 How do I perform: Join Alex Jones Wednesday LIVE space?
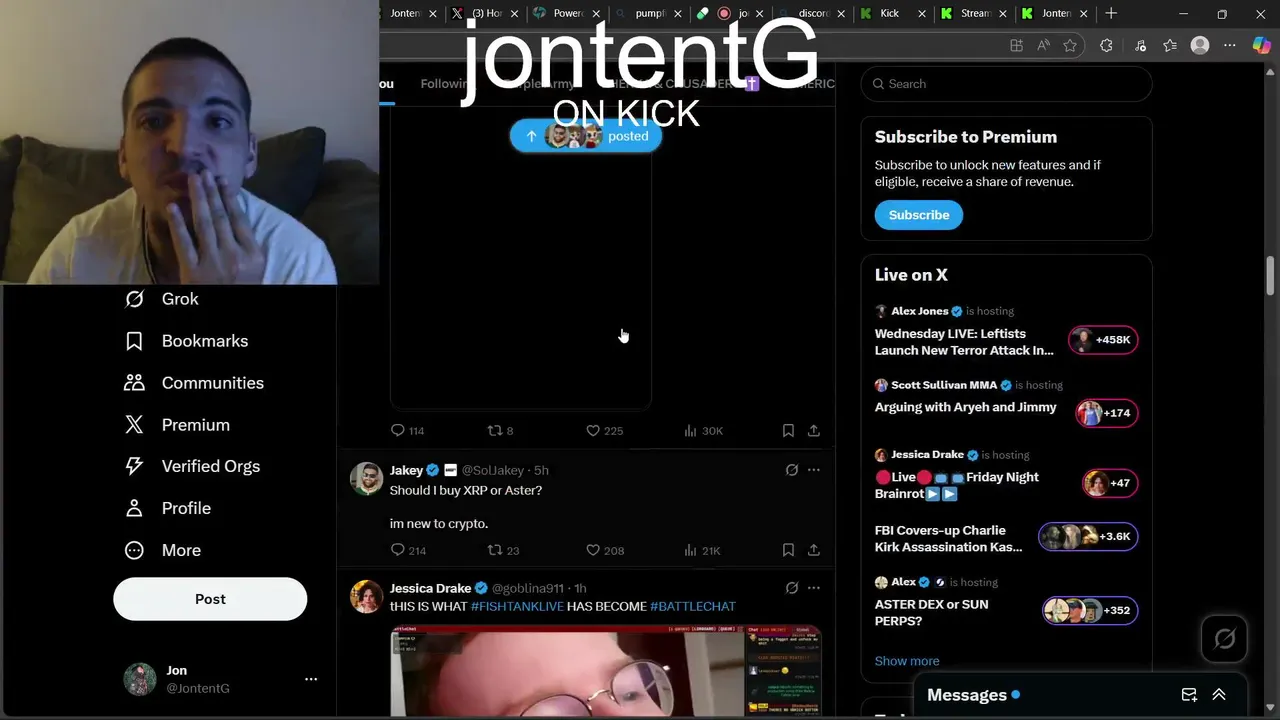pos(1006,333)
